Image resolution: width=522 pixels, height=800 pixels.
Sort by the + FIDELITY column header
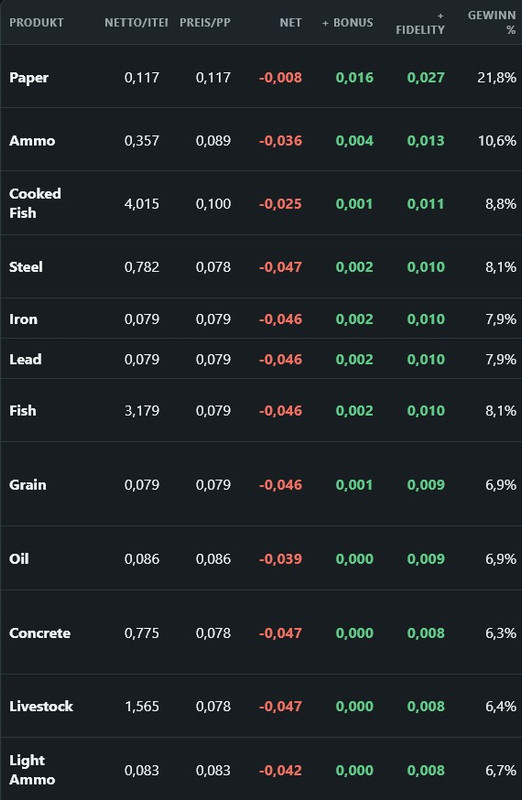click(420, 23)
